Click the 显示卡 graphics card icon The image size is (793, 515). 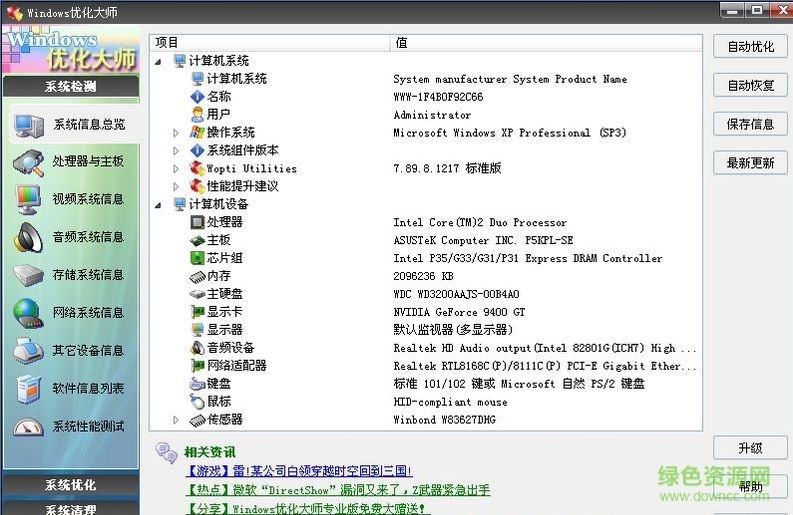[x=197, y=312]
